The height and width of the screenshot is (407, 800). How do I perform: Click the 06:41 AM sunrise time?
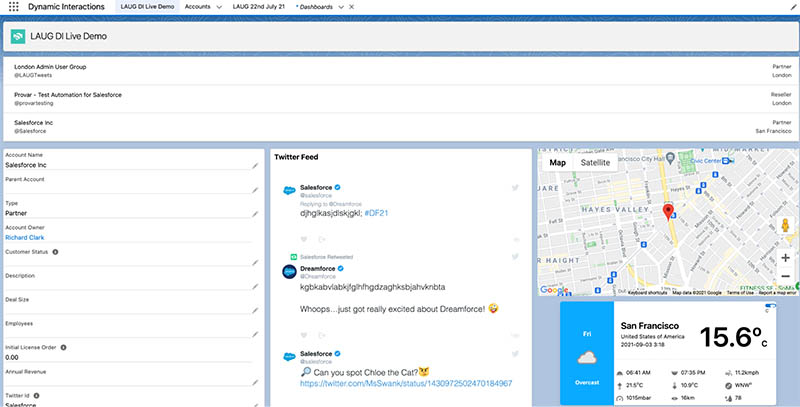(x=639, y=372)
